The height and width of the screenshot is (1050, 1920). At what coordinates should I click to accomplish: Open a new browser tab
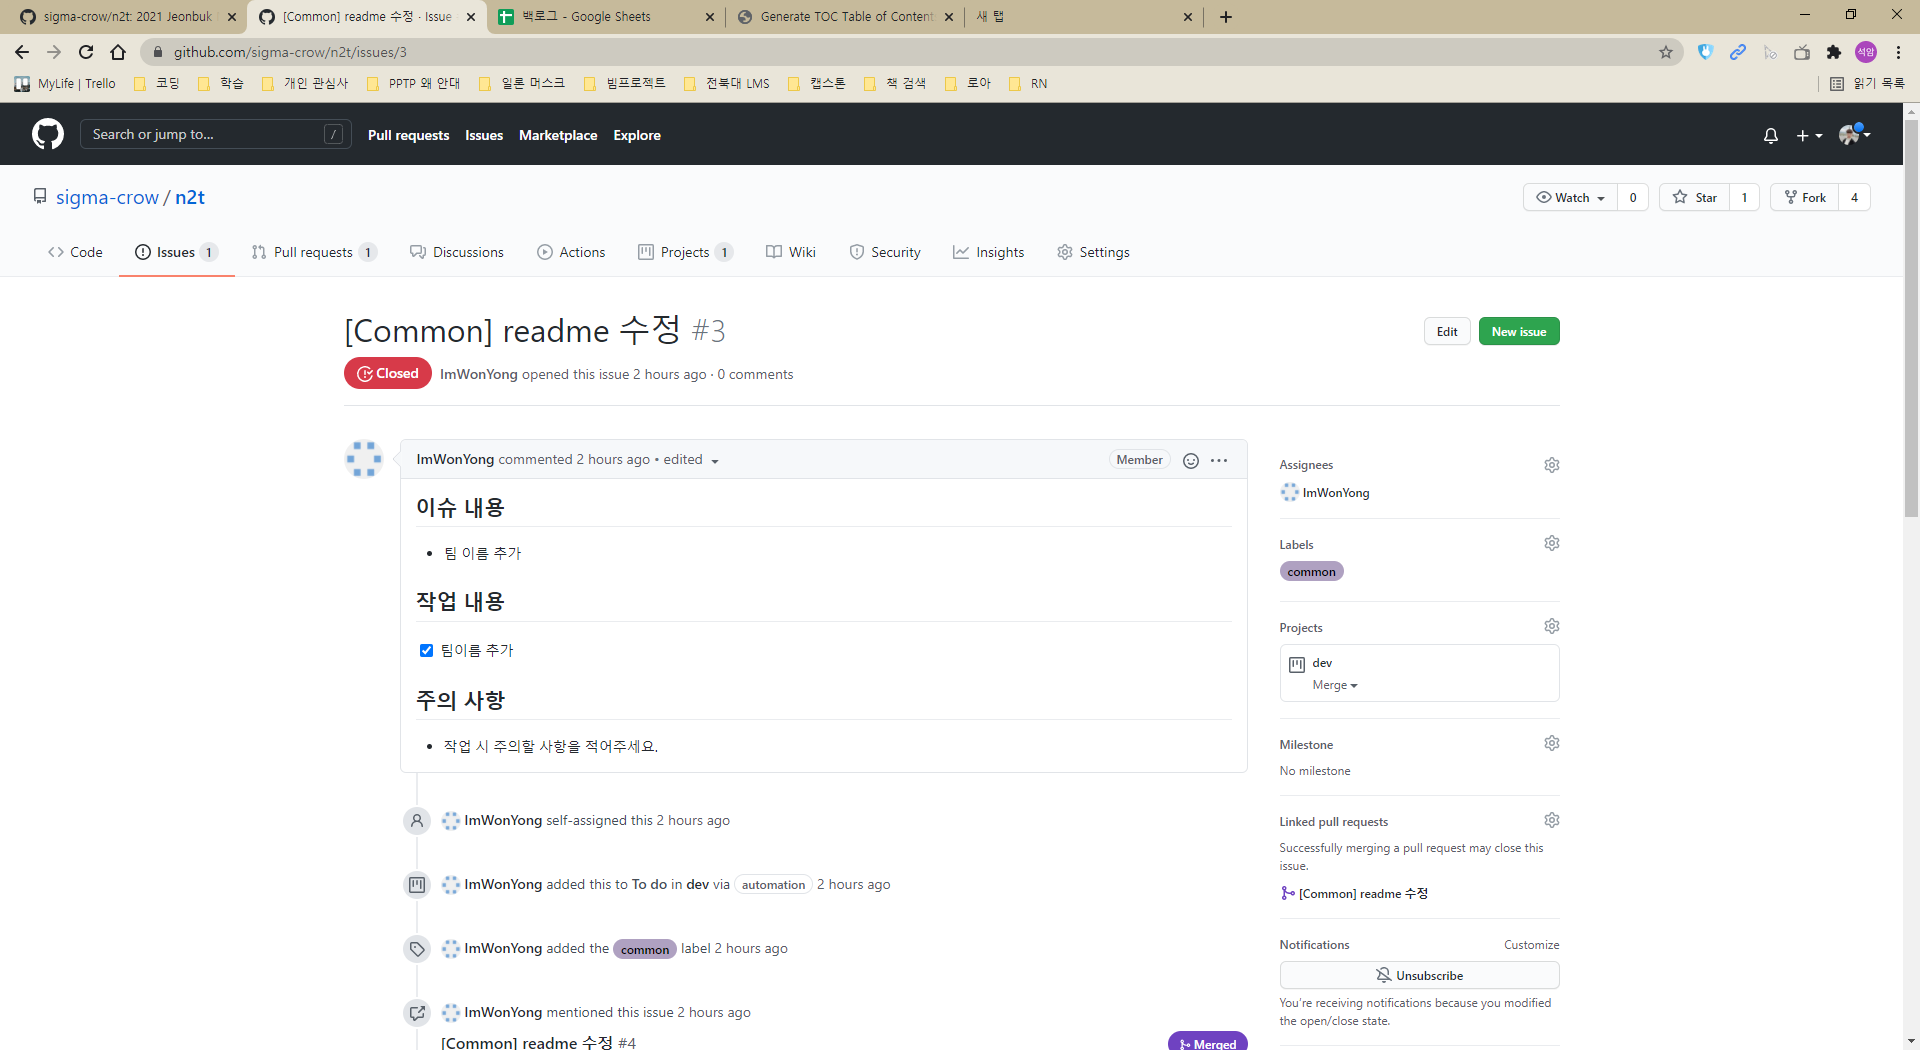[1225, 17]
